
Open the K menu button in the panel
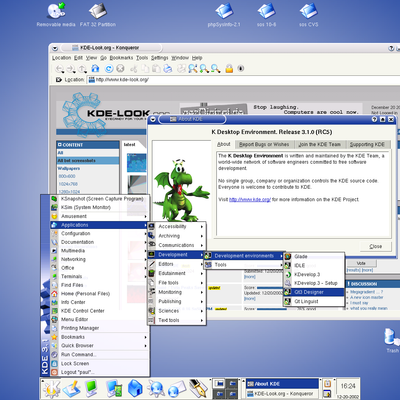point(52,389)
